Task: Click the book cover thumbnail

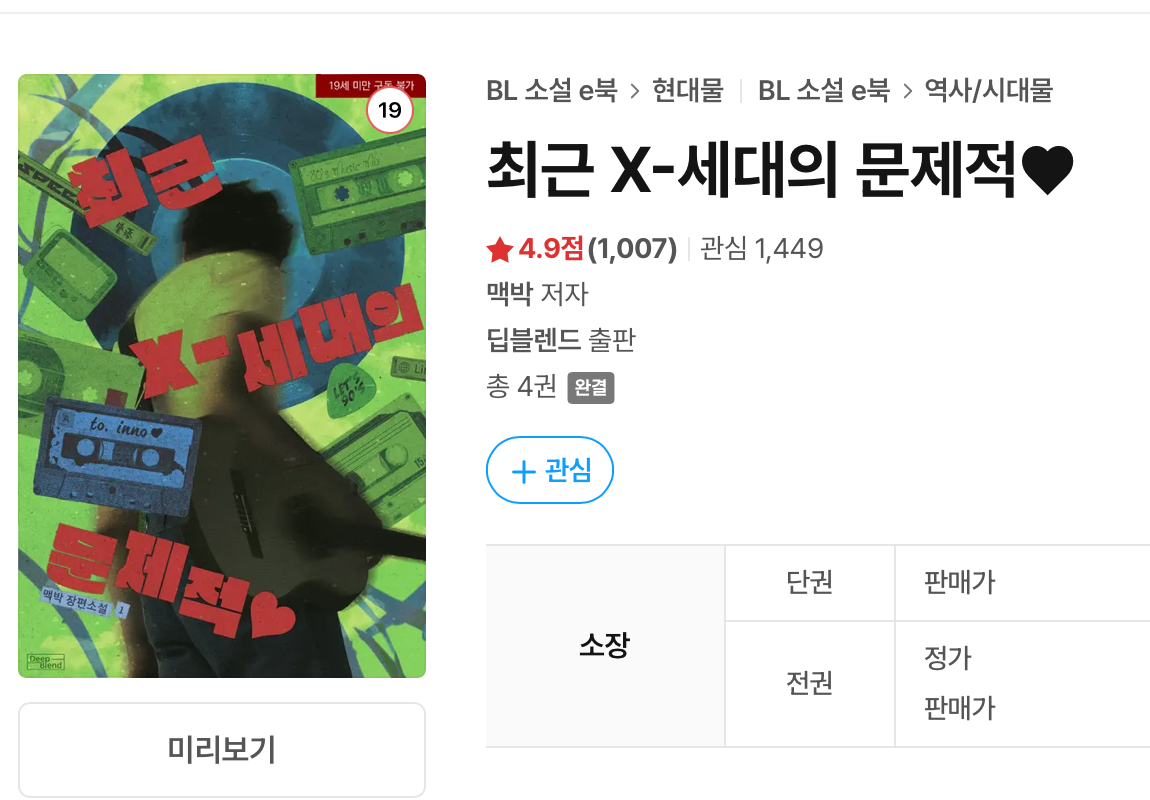Action: coord(222,375)
